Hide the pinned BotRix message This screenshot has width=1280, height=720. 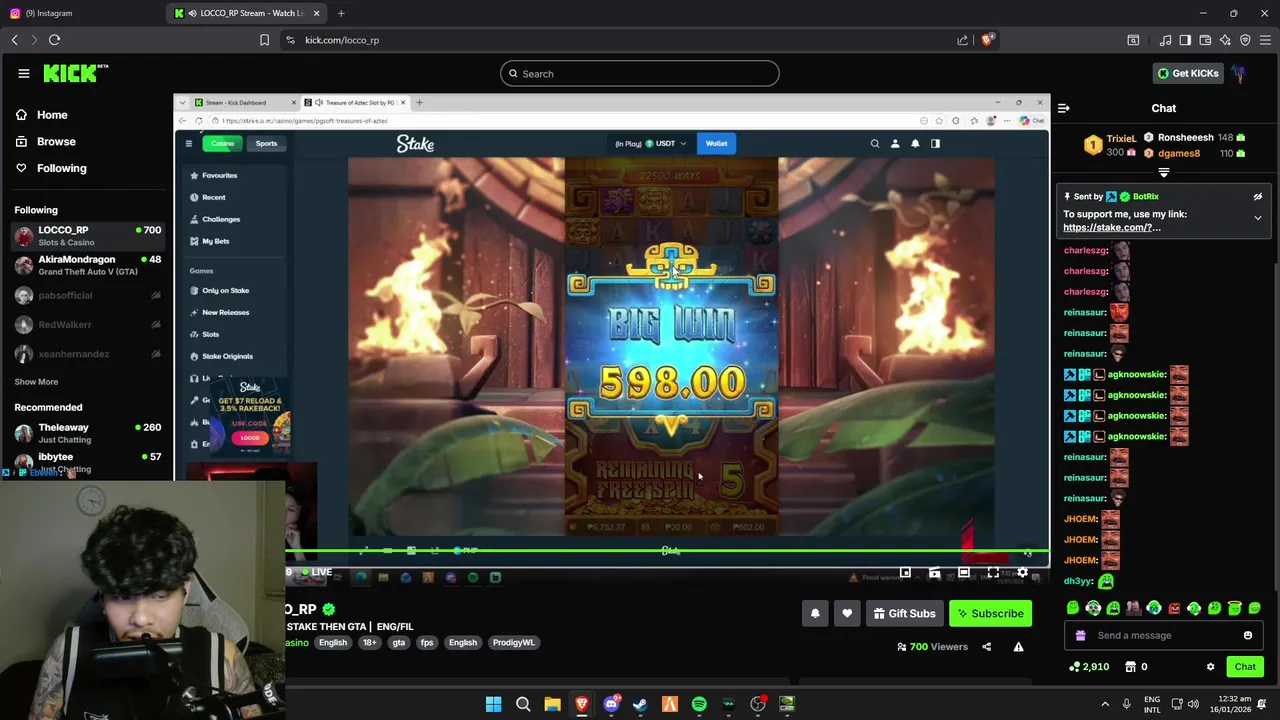[x=1258, y=197]
